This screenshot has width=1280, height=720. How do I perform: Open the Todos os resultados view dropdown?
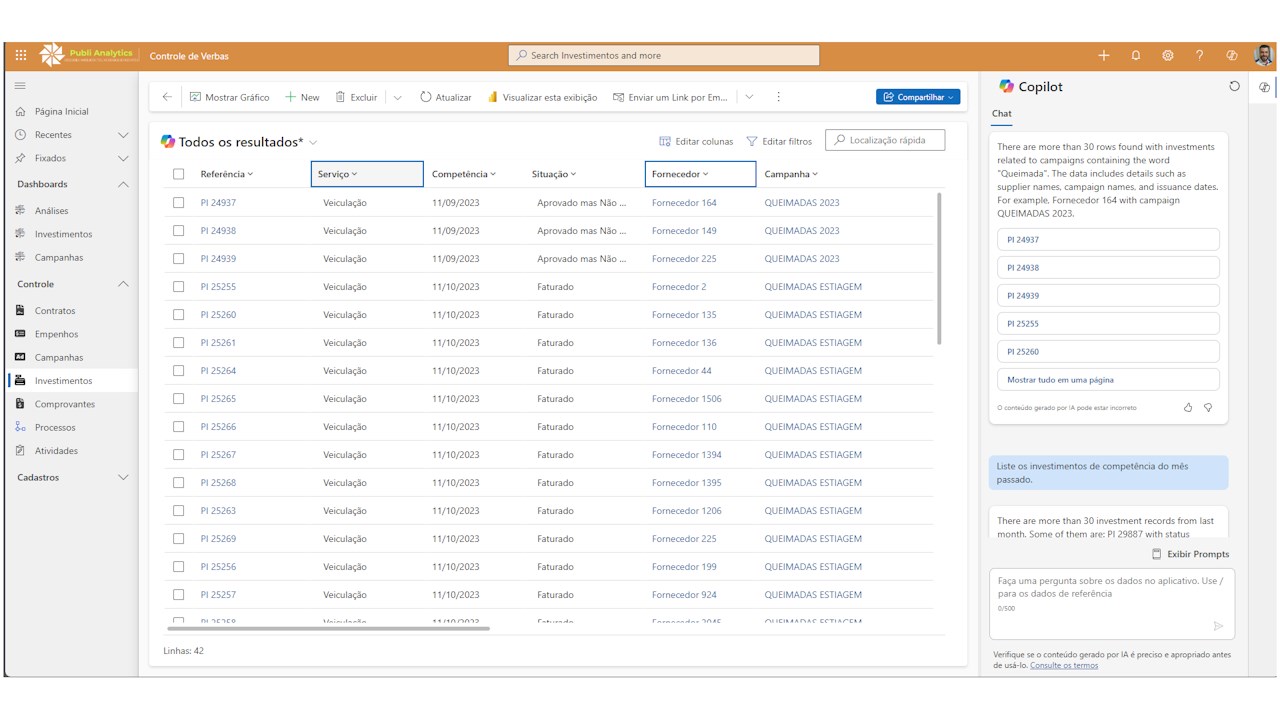click(x=313, y=143)
